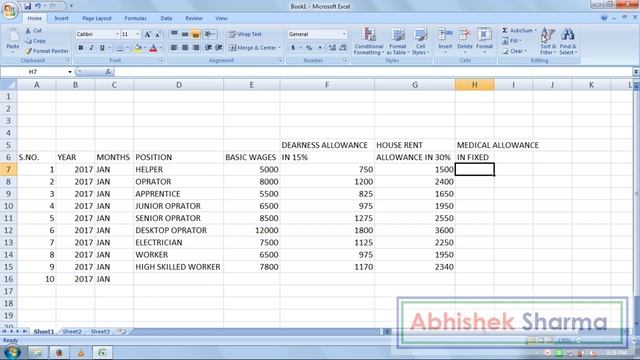Open Excel Help question icon
Viewport: 640px width, 360px height.
[x=604, y=18]
